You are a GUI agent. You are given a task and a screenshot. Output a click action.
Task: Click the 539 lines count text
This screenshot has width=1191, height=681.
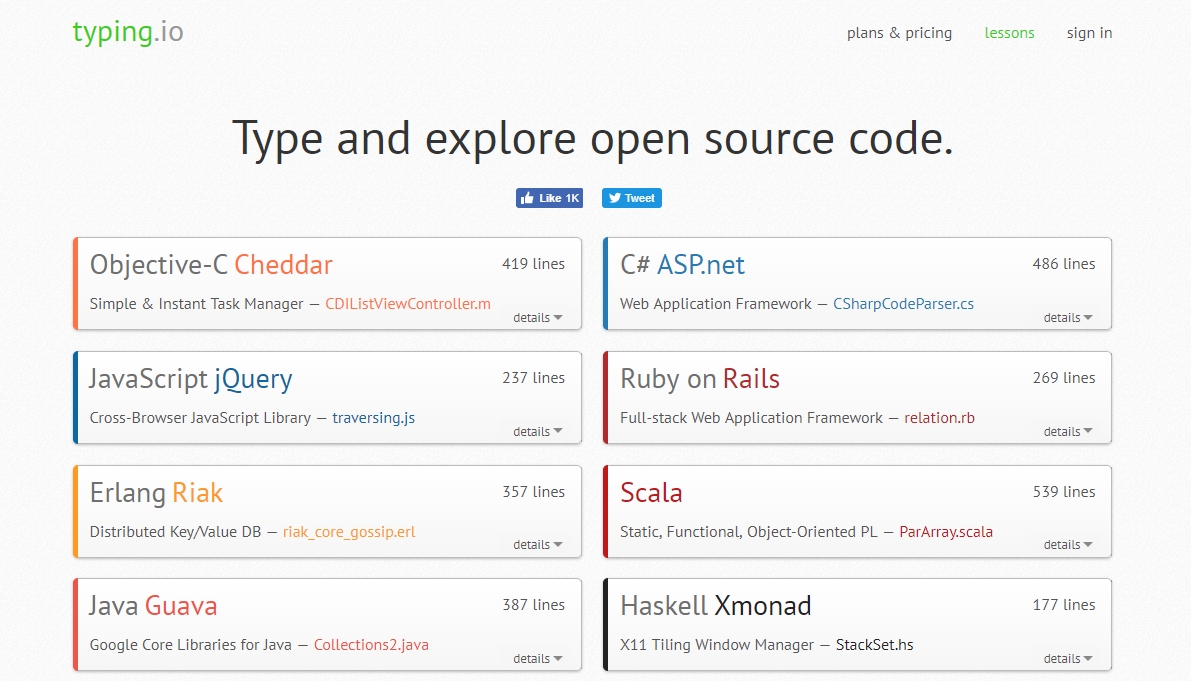coord(1063,491)
